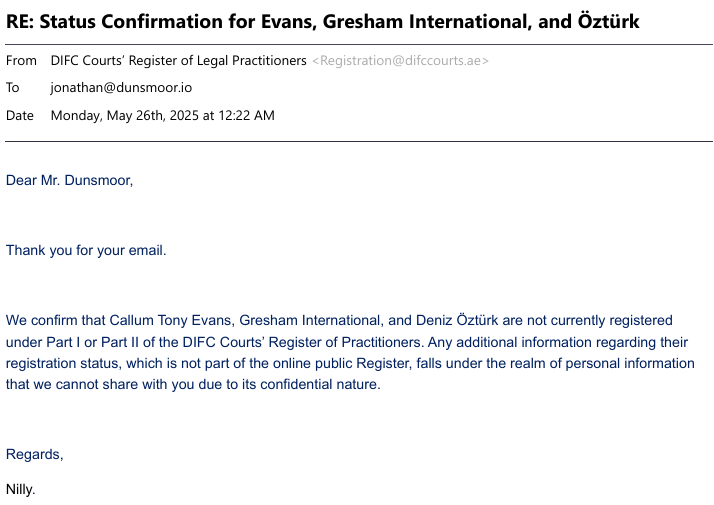Click the signature name "Nilly."
Screen dimensions: 714x505
[x=20, y=490]
